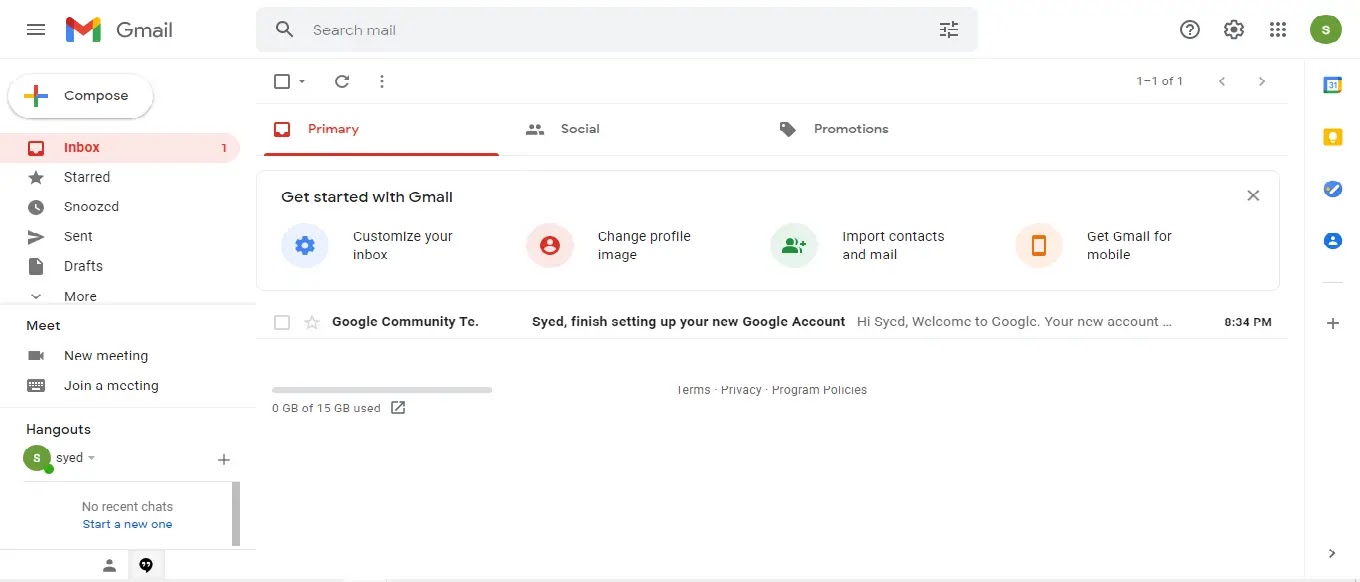Open the Google apps grid
The width and height of the screenshot is (1360, 582).
1278,30
